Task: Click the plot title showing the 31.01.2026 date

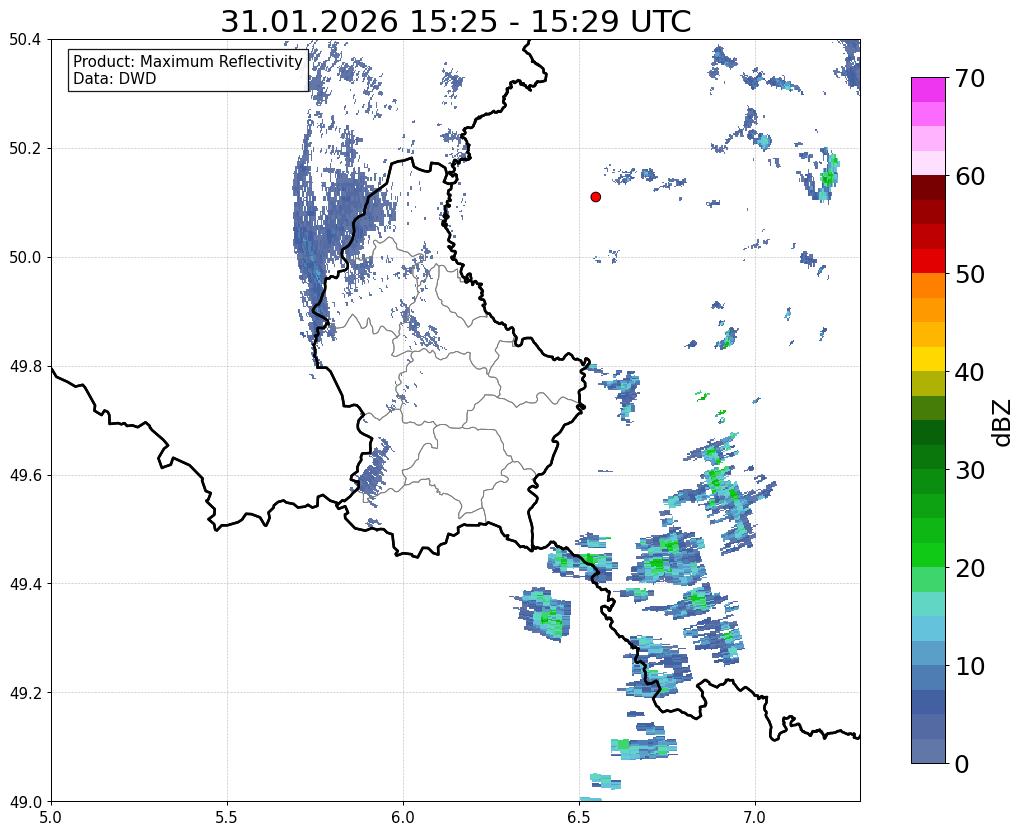Action: pos(455,22)
